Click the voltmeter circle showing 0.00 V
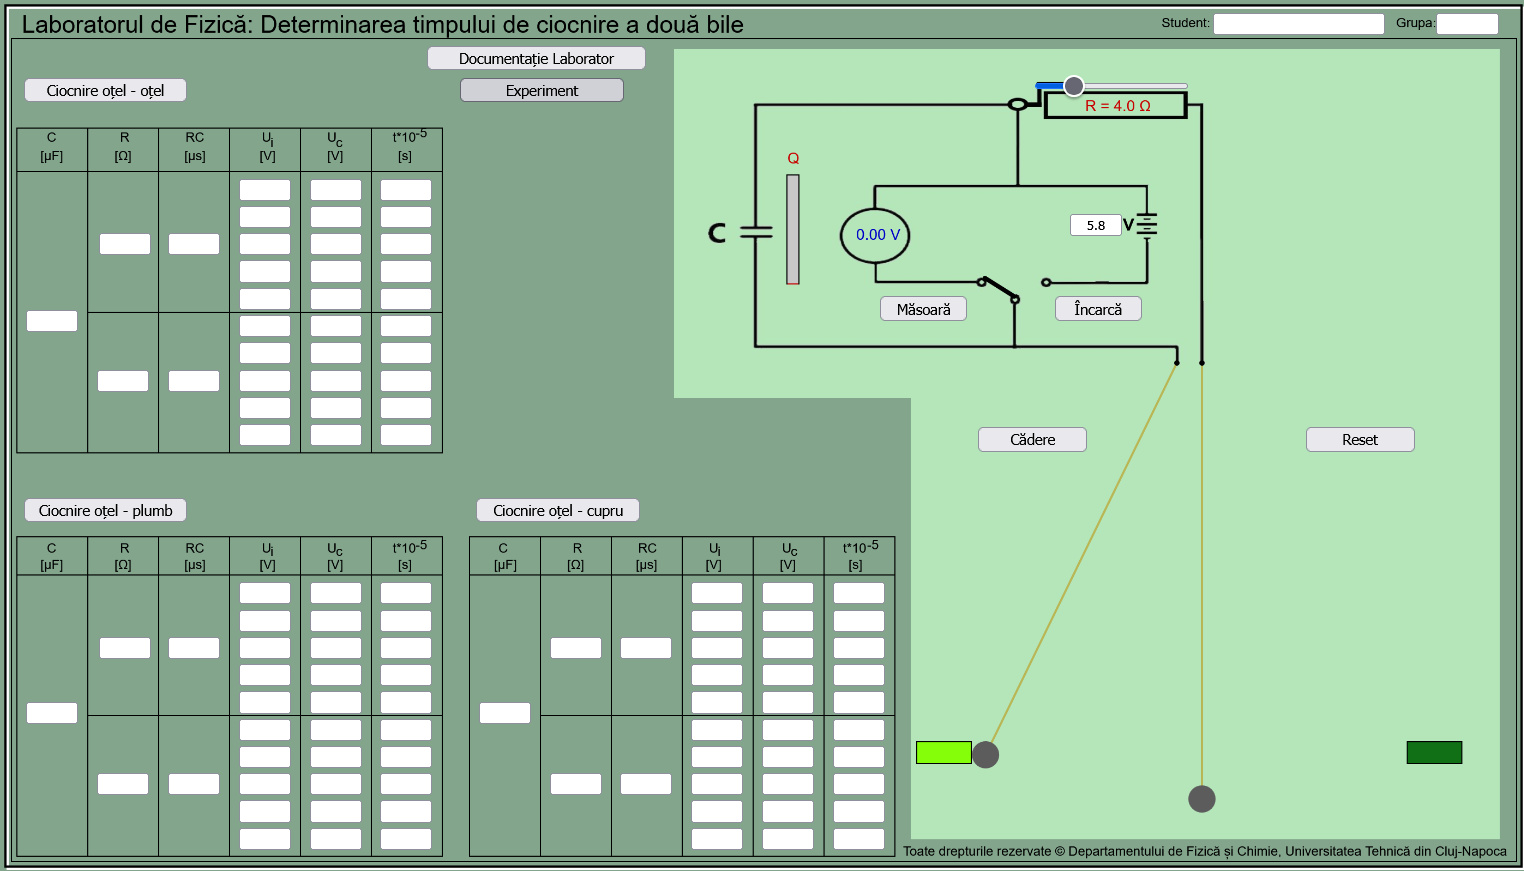The height and width of the screenshot is (871, 1524). pyautogui.click(x=875, y=235)
